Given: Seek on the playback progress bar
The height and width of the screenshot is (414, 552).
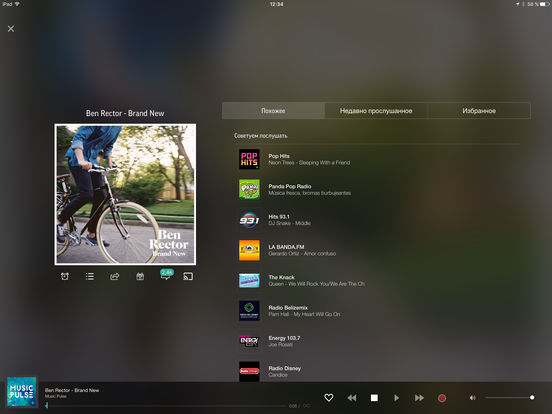Looking at the screenshot, I should click(x=165, y=406).
